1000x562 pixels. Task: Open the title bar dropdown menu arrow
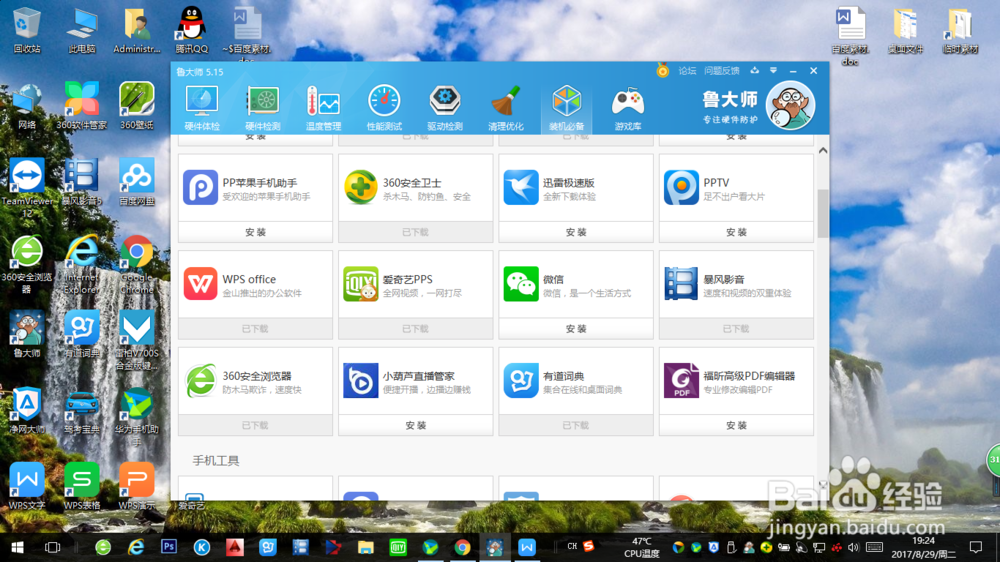(x=773, y=70)
